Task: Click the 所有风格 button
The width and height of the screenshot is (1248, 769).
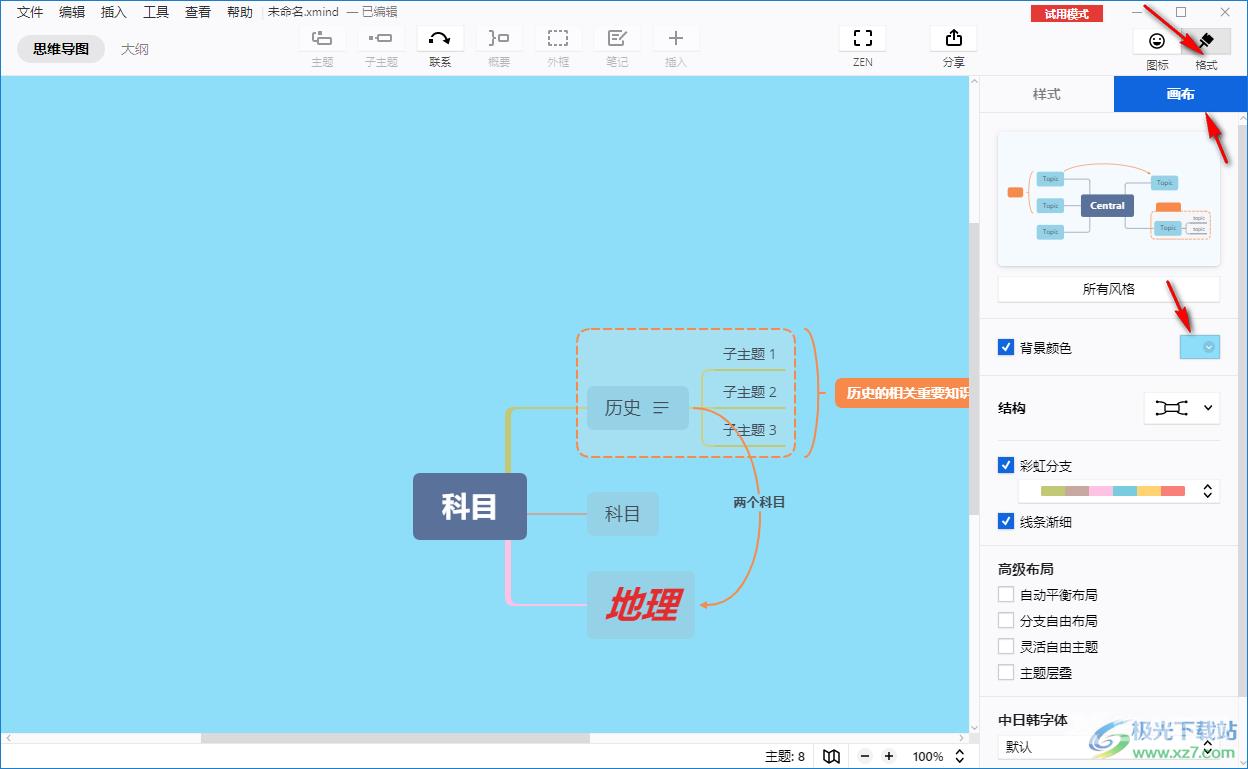Action: pos(1109,289)
